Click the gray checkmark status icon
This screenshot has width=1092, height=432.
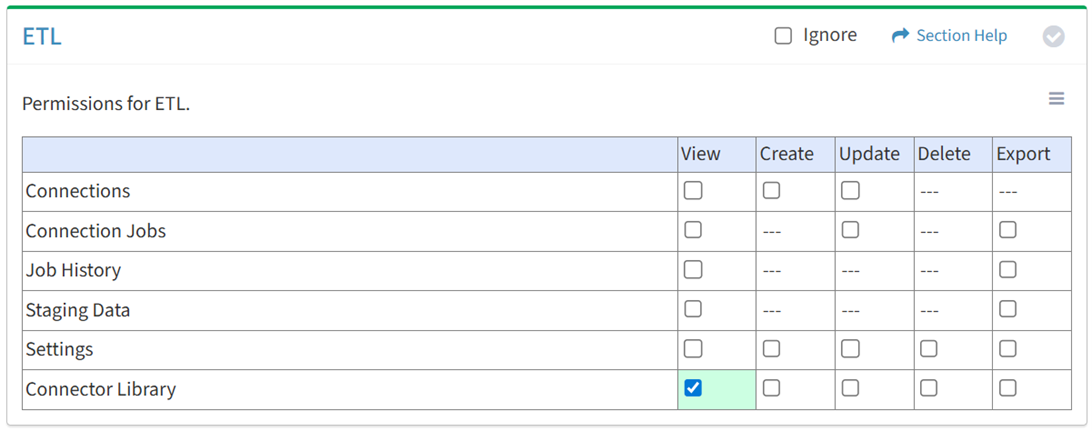point(1053,36)
